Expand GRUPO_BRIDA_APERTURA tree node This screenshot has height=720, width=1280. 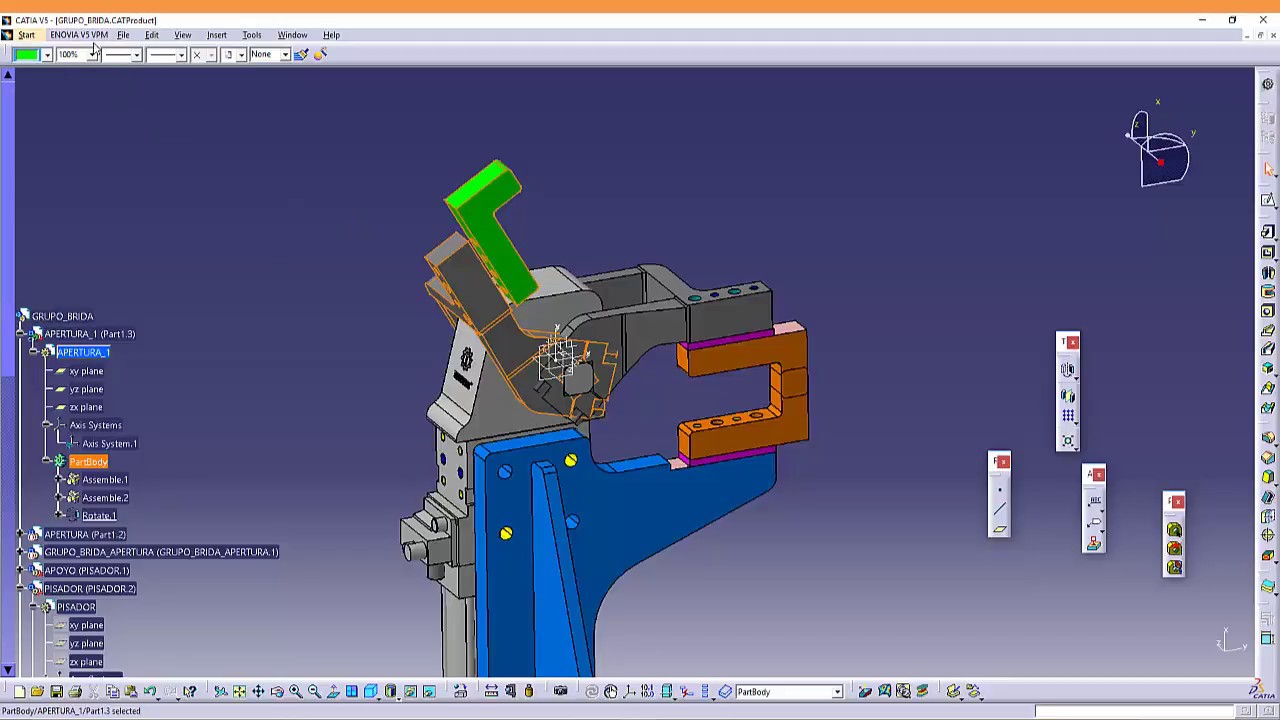21,552
